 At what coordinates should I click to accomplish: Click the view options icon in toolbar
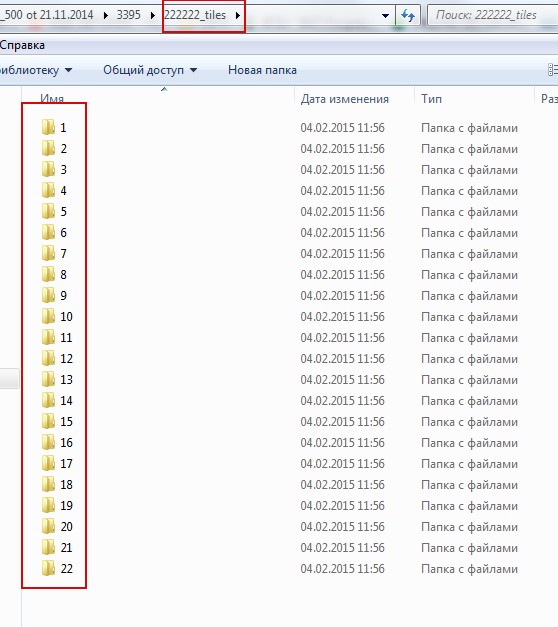pos(553,70)
